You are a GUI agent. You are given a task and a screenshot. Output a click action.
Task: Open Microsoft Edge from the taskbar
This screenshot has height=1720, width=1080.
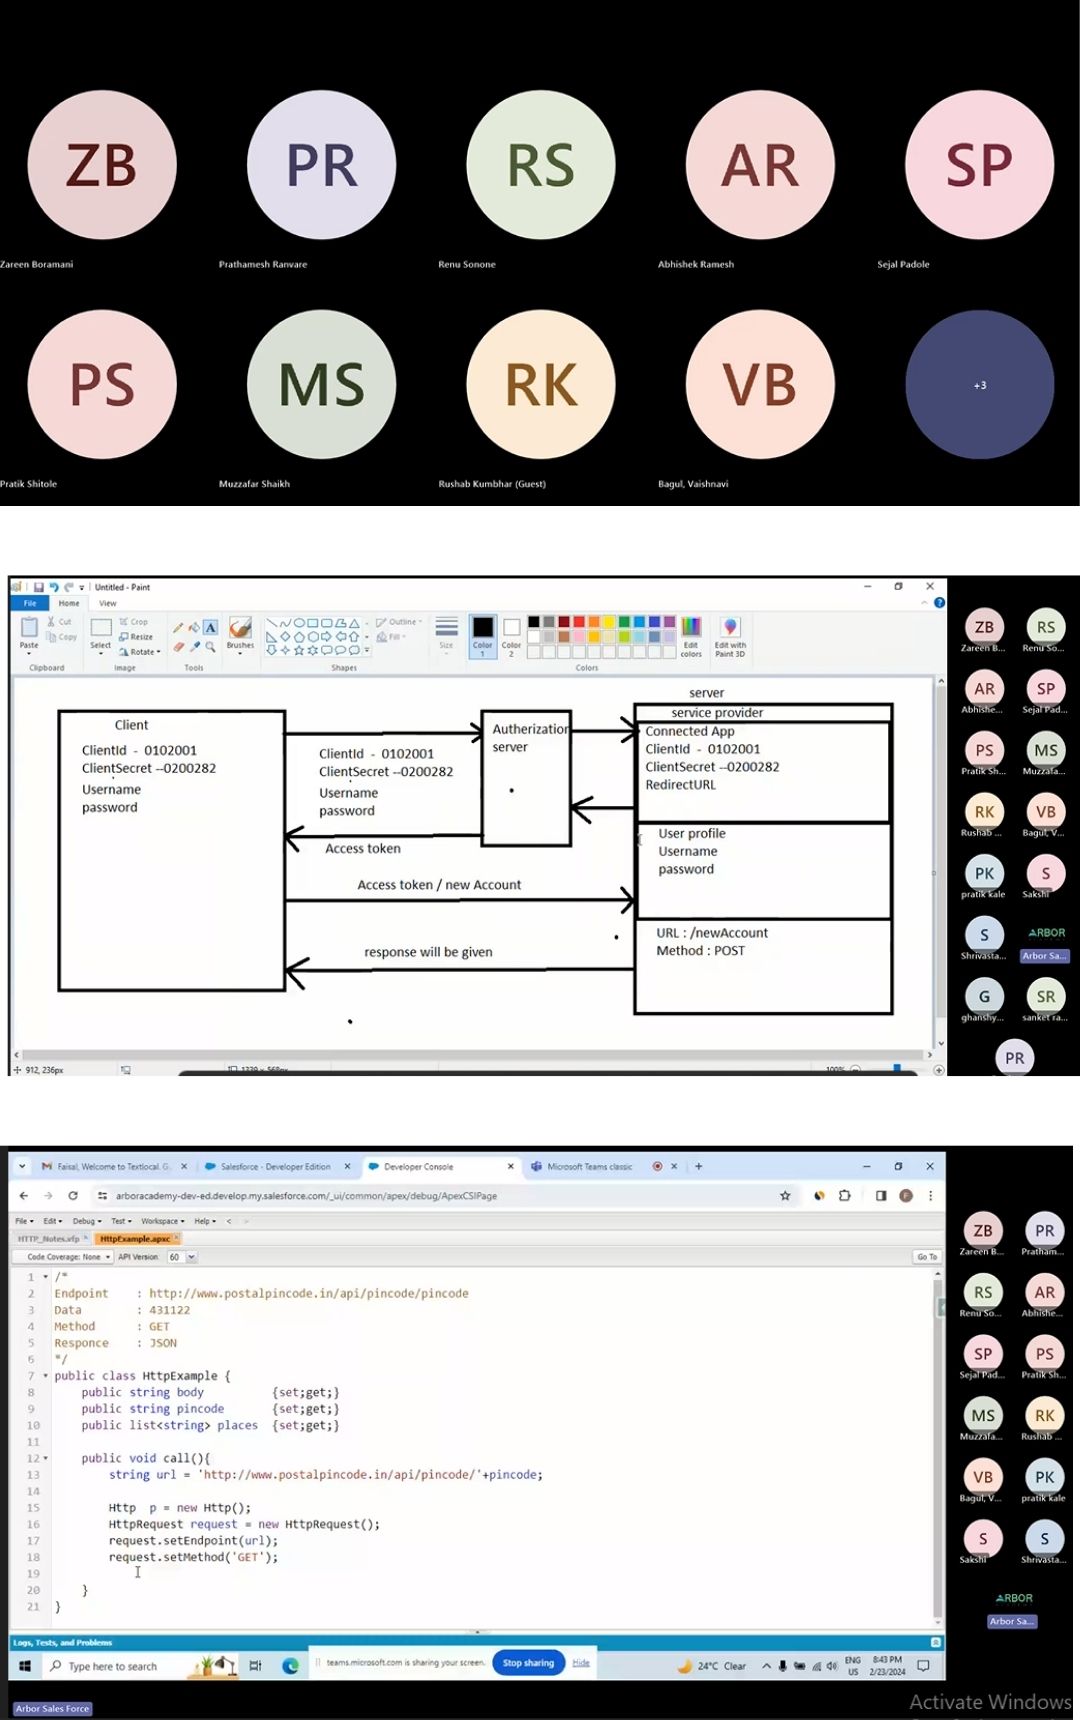290,1666
